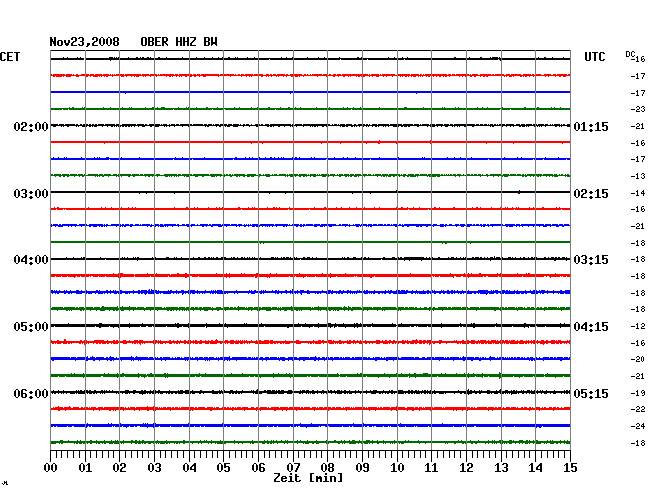Image resolution: width=650 pixels, height=494 pixels.
Task: Click the "06" minute axis label
Action: (x=258, y=468)
